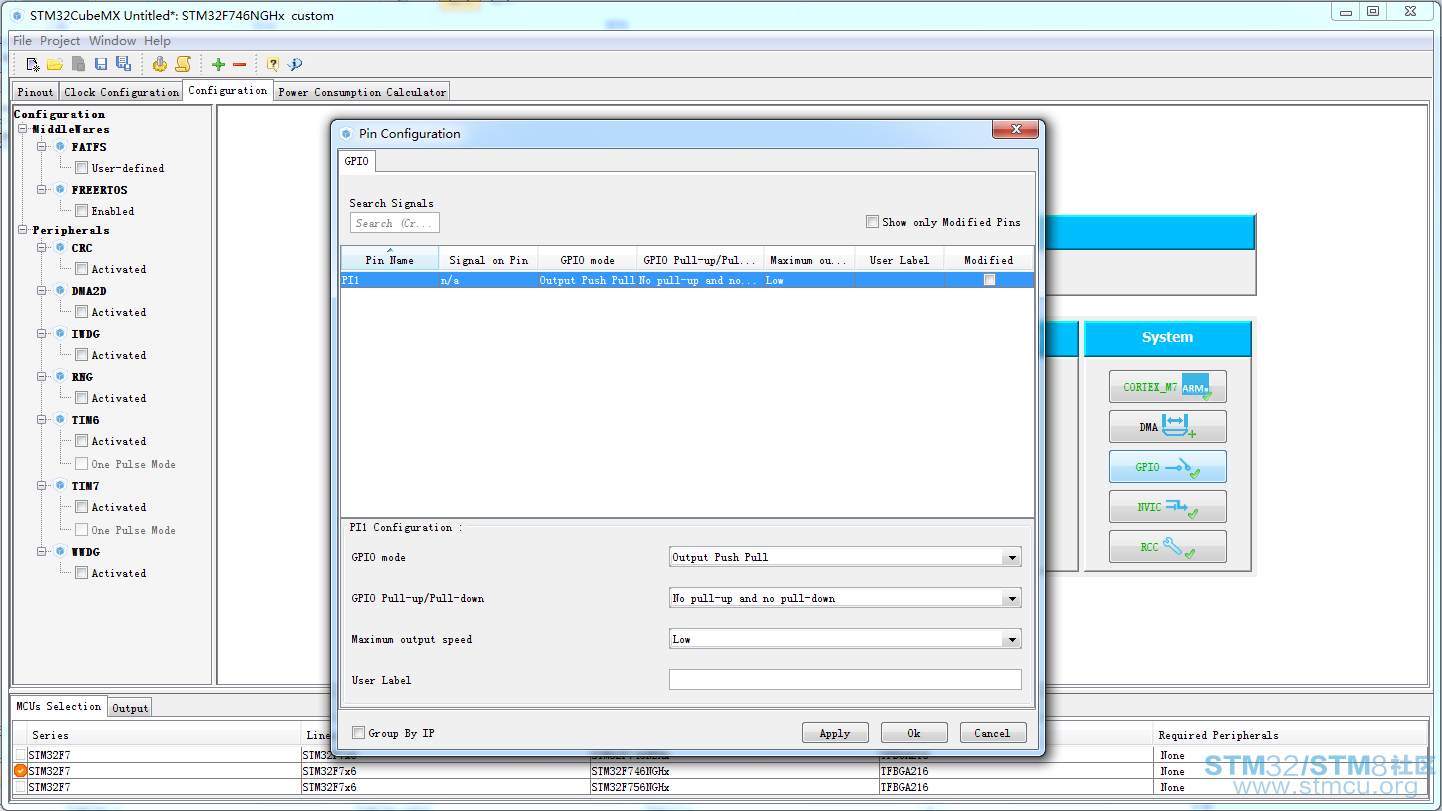Click the CRC cube icon in tree
Image resolution: width=1442 pixels, height=811 pixels.
(x=60, y=248)
